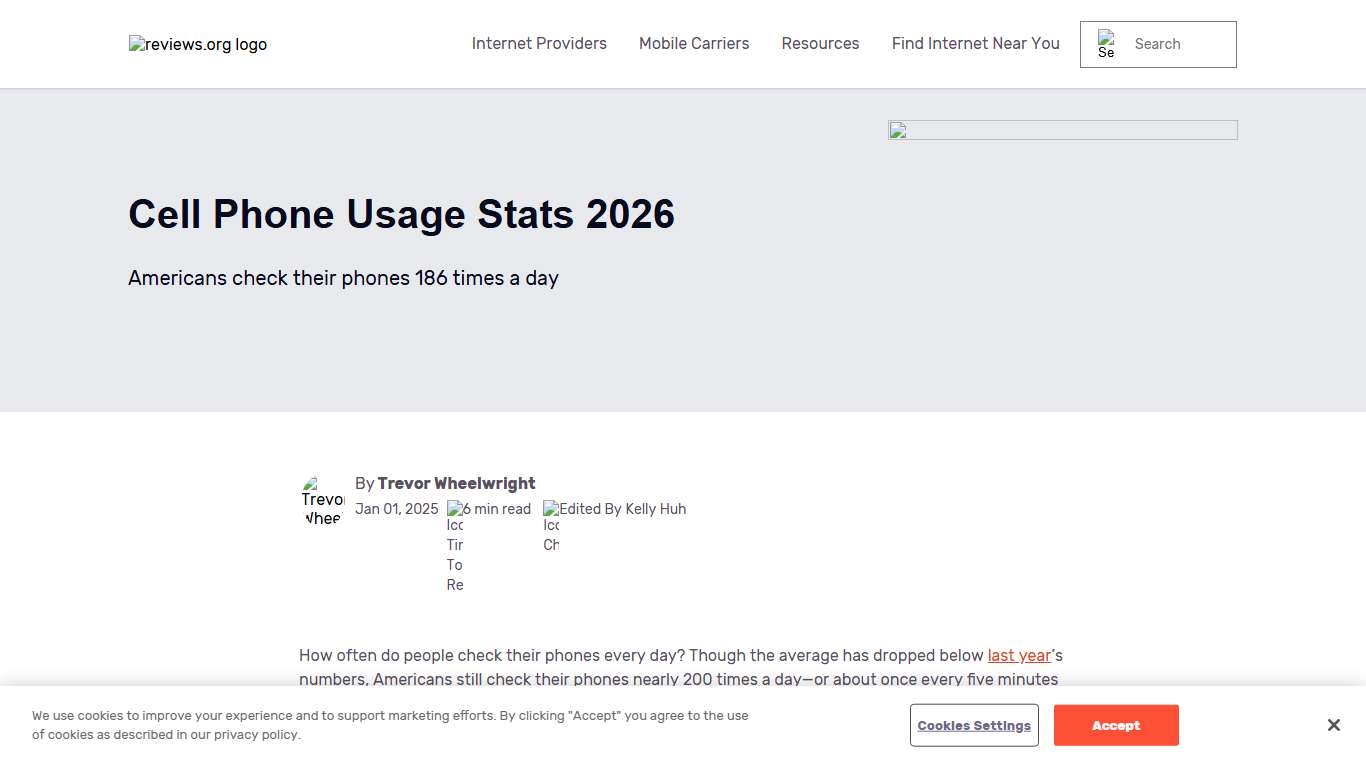
Task: Open the Mobile Carriers dropdown
Action: click(x=694, y=44)
